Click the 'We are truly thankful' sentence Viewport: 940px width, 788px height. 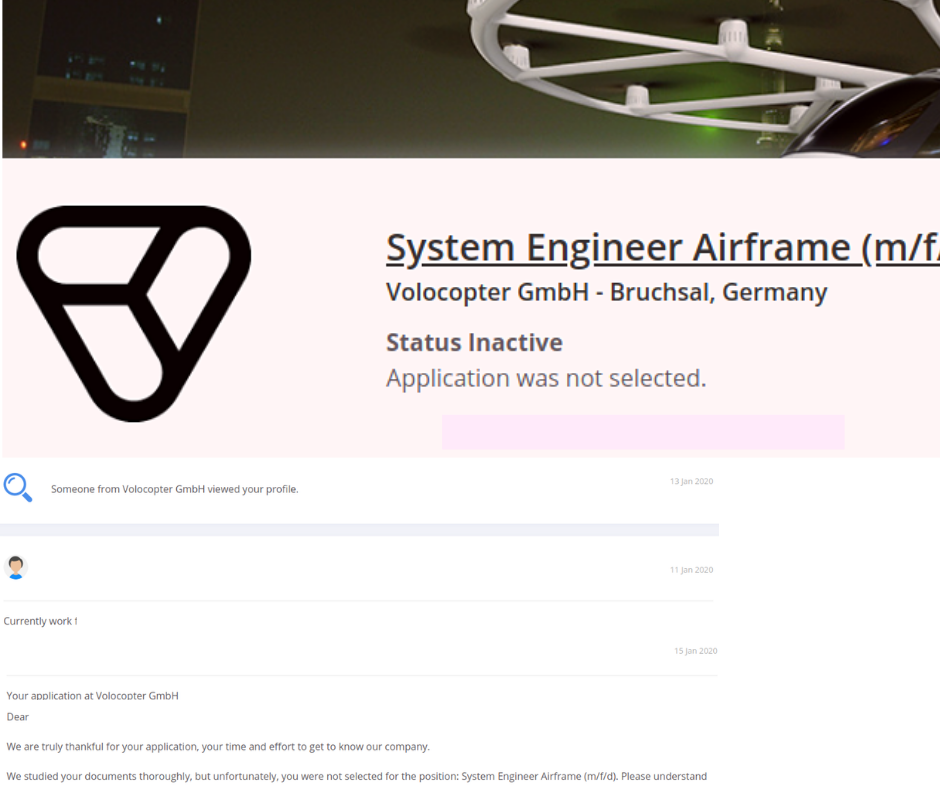[x=218, y=747]
